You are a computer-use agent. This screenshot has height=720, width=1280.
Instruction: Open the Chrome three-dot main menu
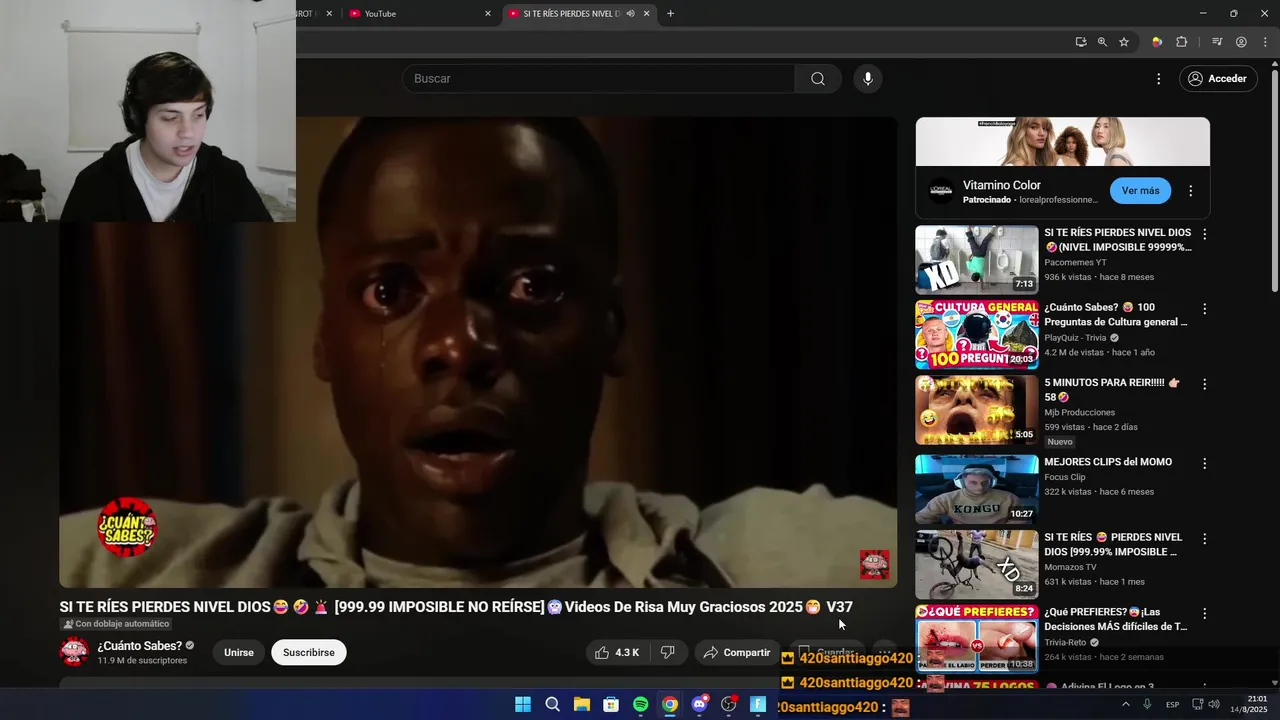(1266, 42)
